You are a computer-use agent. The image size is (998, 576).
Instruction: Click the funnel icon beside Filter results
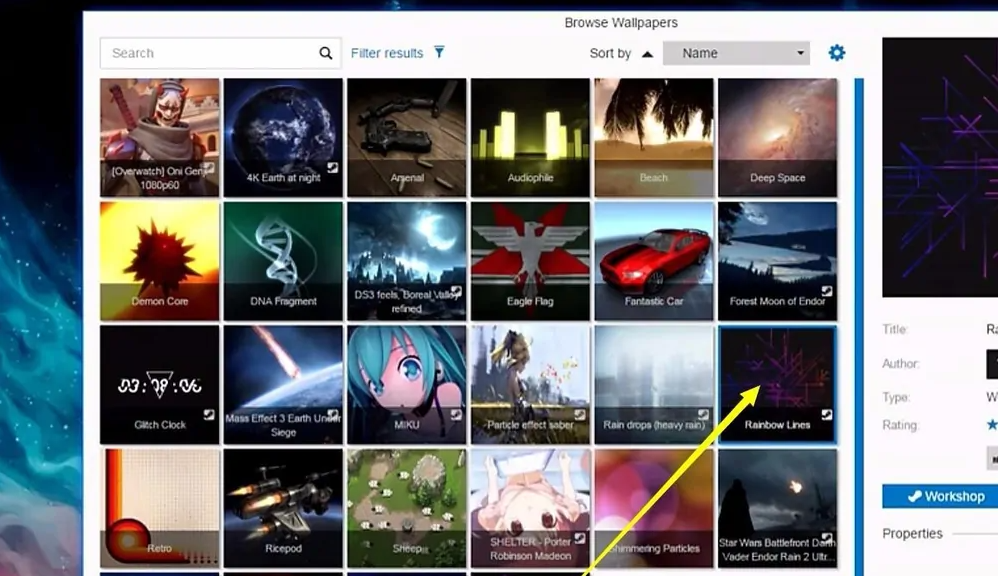(439, 53)
